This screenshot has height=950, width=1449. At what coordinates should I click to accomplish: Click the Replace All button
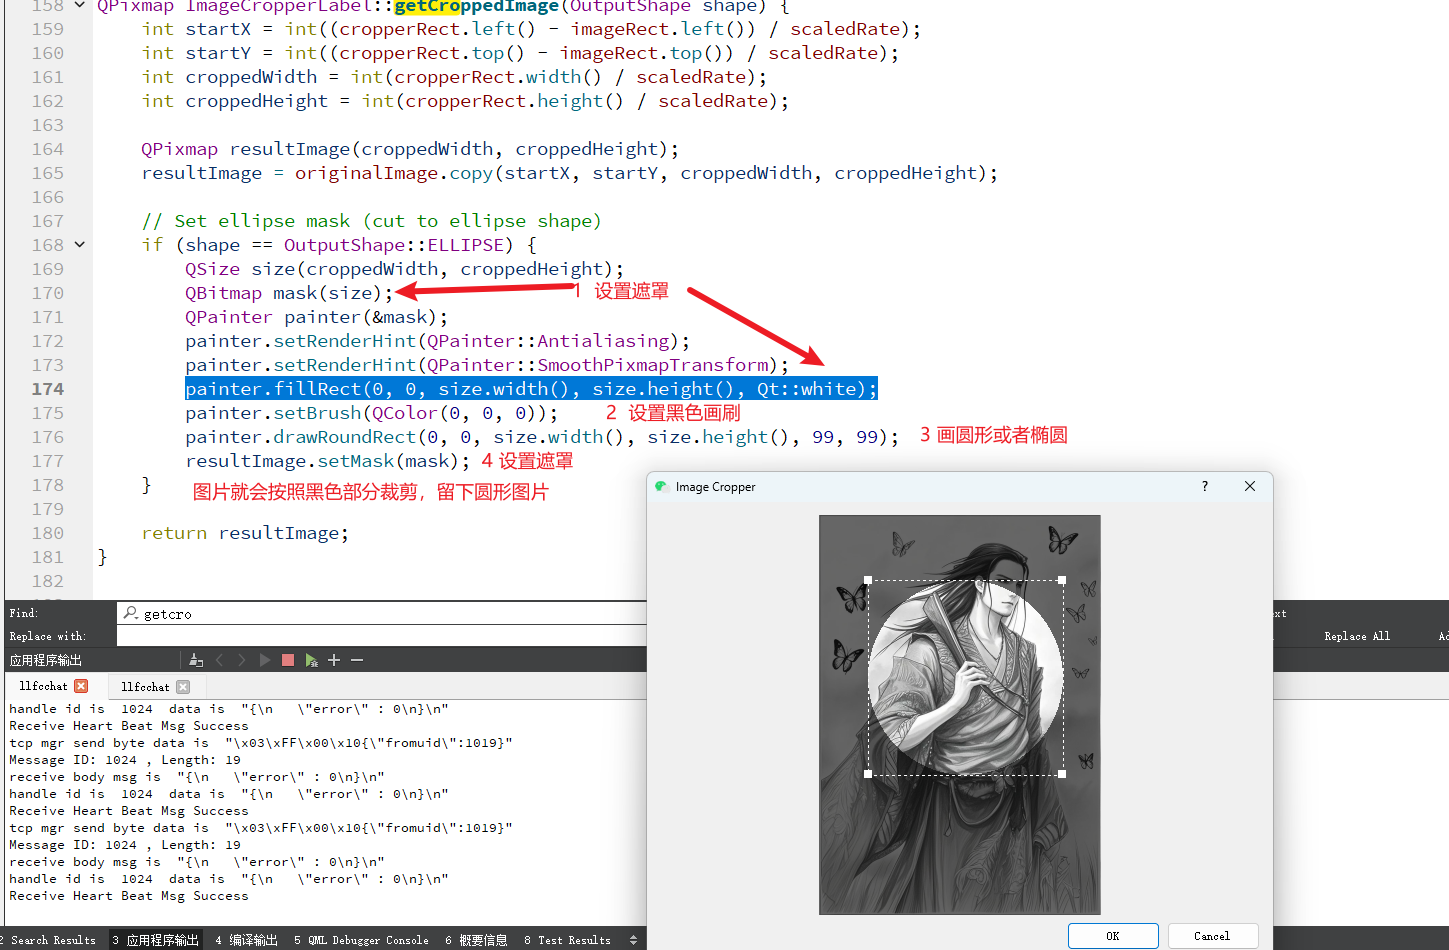pyautogui.click(x=1357, y=636)
